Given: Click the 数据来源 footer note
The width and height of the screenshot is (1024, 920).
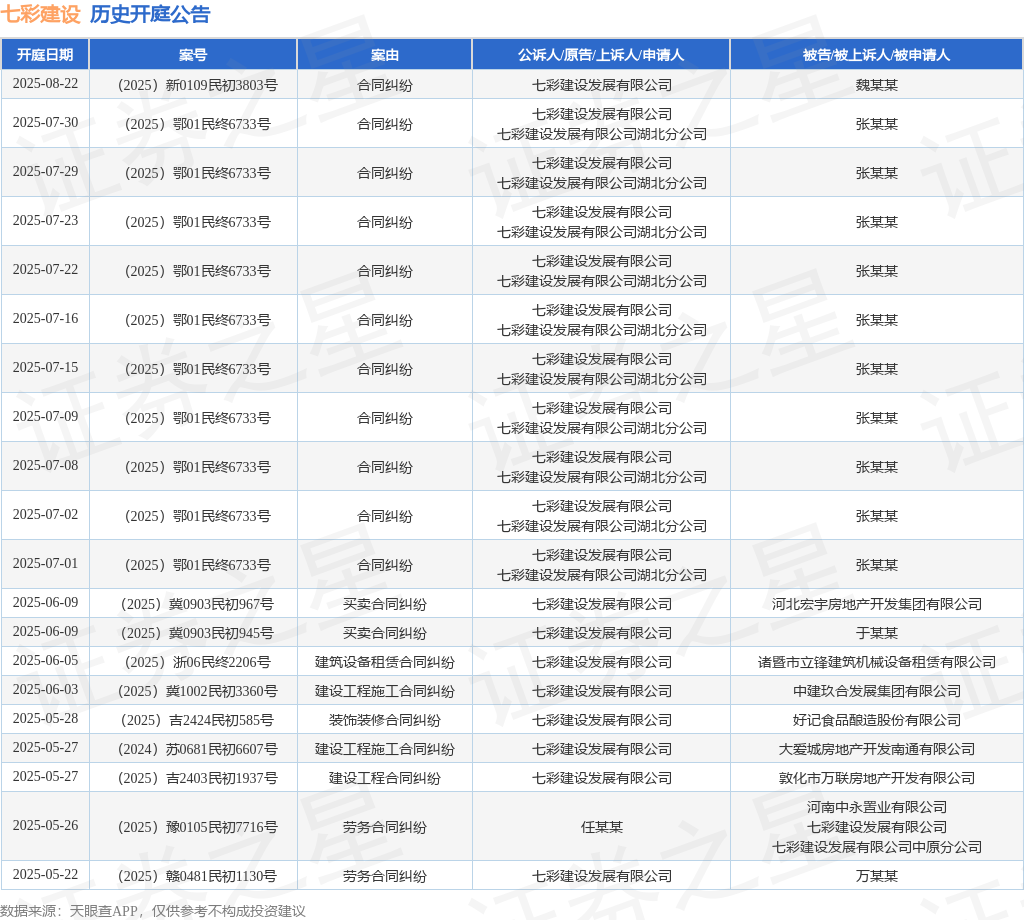Looking at the screenshot, I should pyautogui.click(x=153, y=911).
